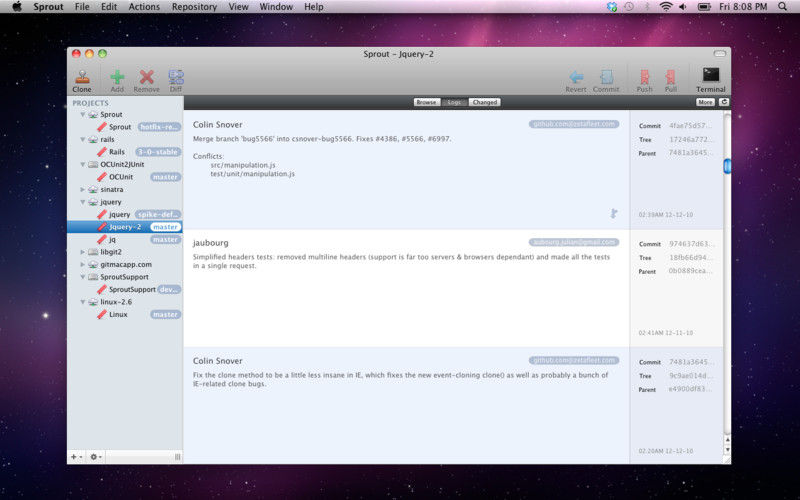Open the View menu

(x=238, y=7)
